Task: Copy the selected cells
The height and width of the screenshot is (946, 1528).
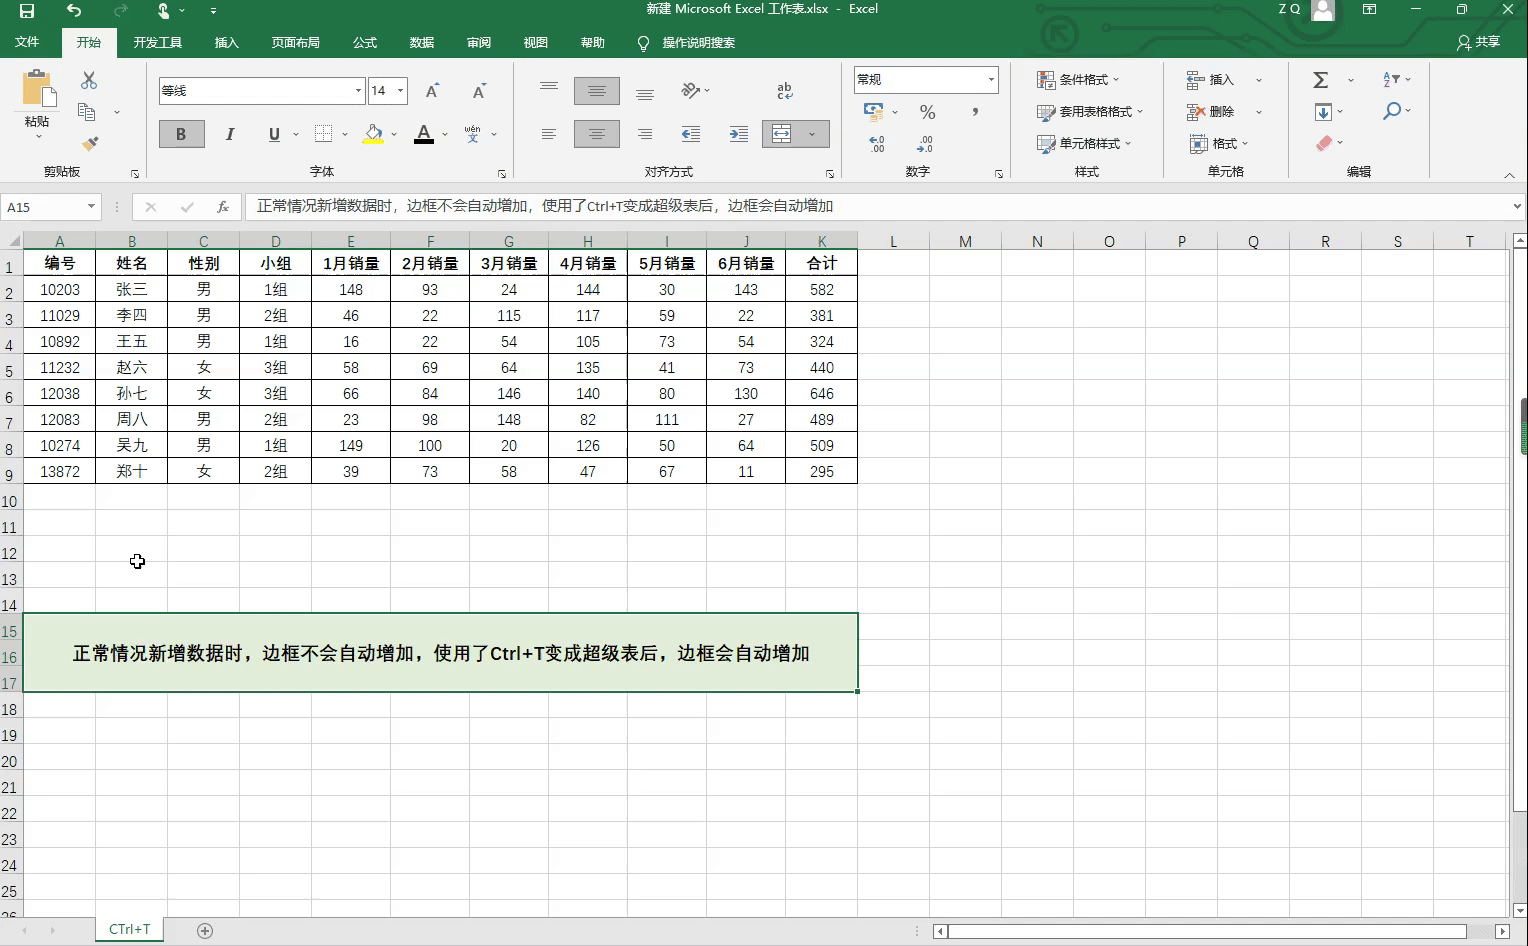Action: pos(87,112)
